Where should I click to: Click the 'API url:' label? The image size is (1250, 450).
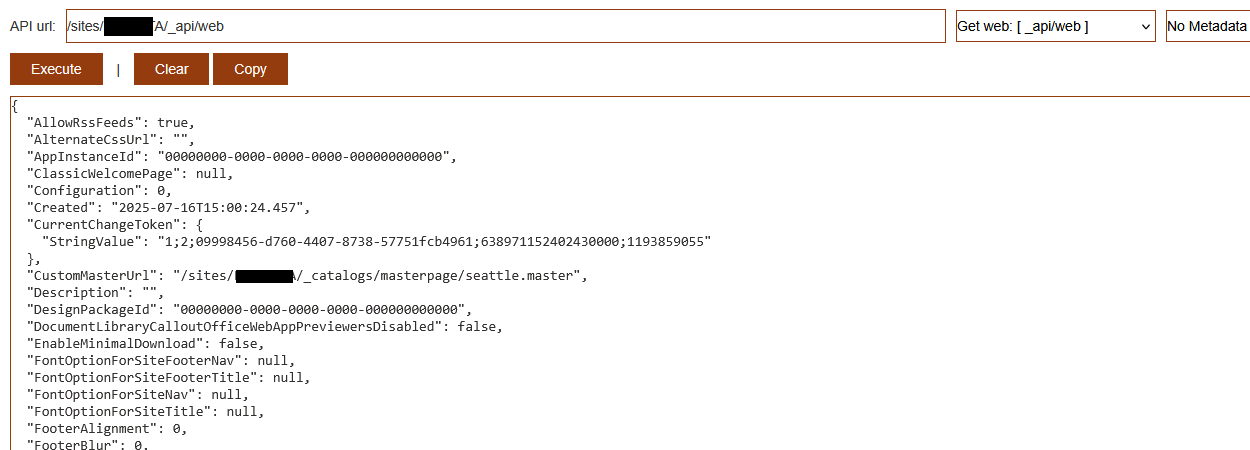[x=33, y=26]
